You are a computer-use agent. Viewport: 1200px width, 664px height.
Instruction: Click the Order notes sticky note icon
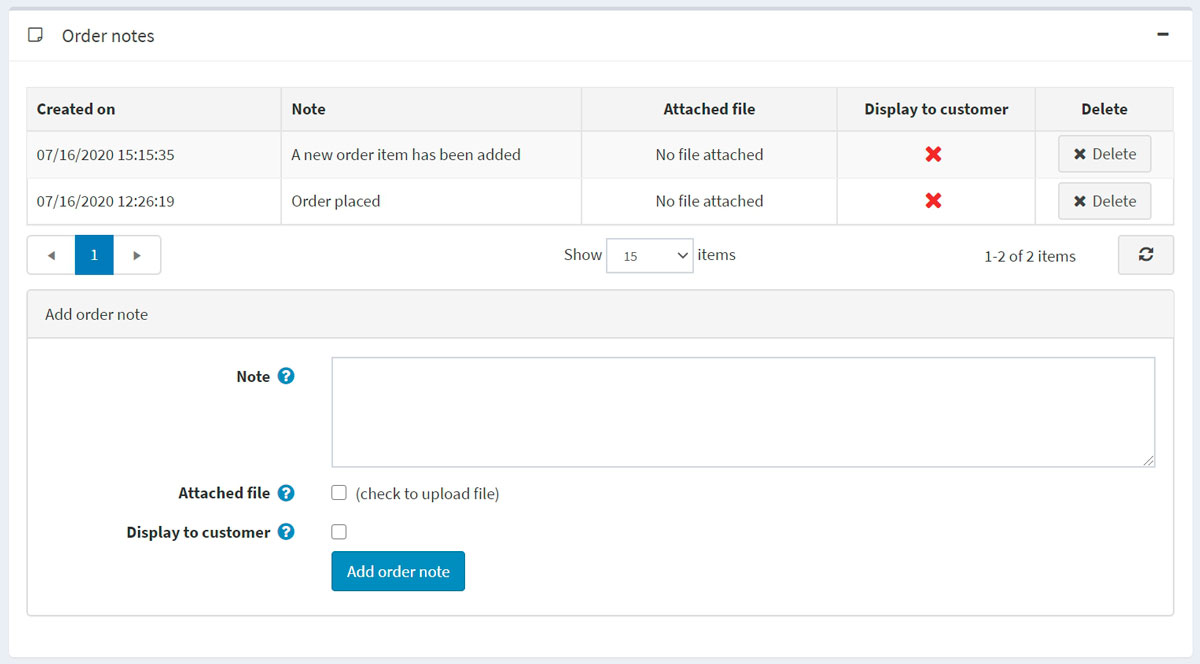point(35,35)
